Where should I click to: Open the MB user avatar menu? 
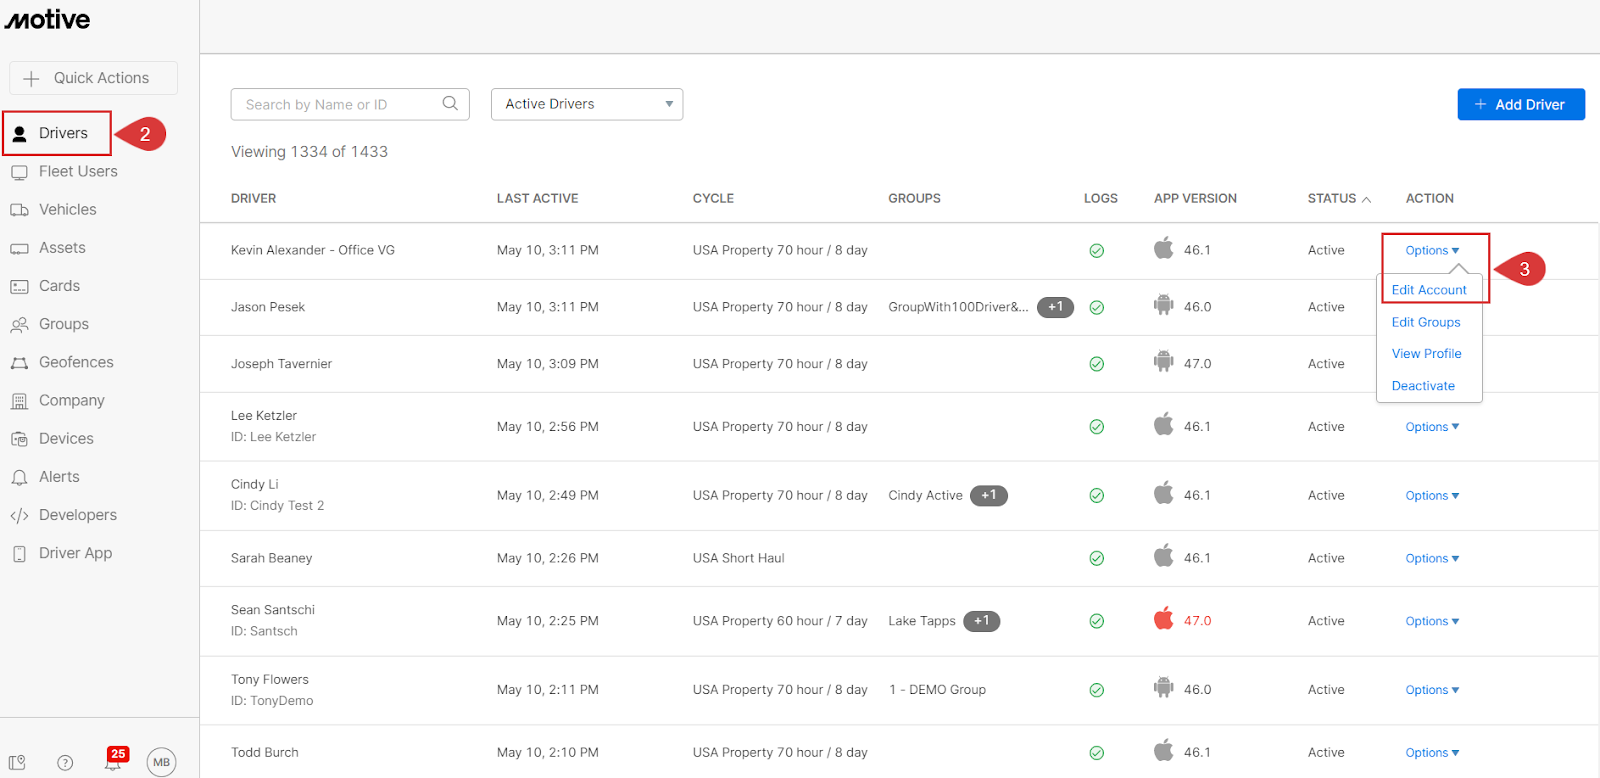click(x=161, y=762)
